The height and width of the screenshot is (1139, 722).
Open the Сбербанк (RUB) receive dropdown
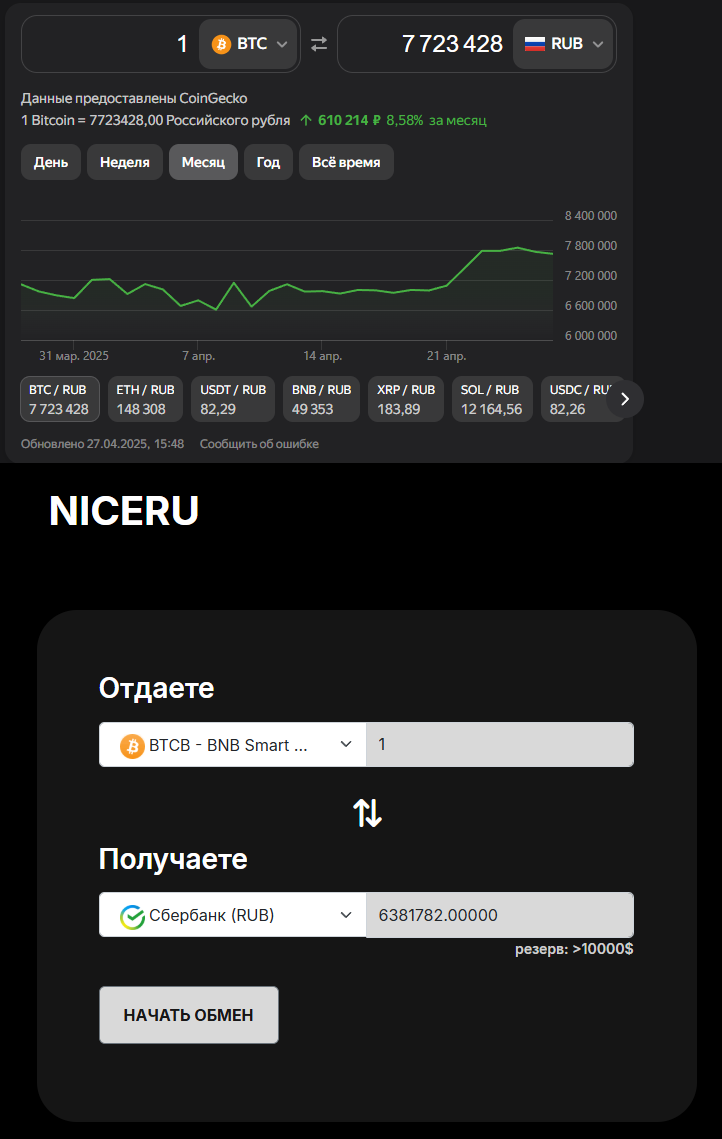point(232,915)
